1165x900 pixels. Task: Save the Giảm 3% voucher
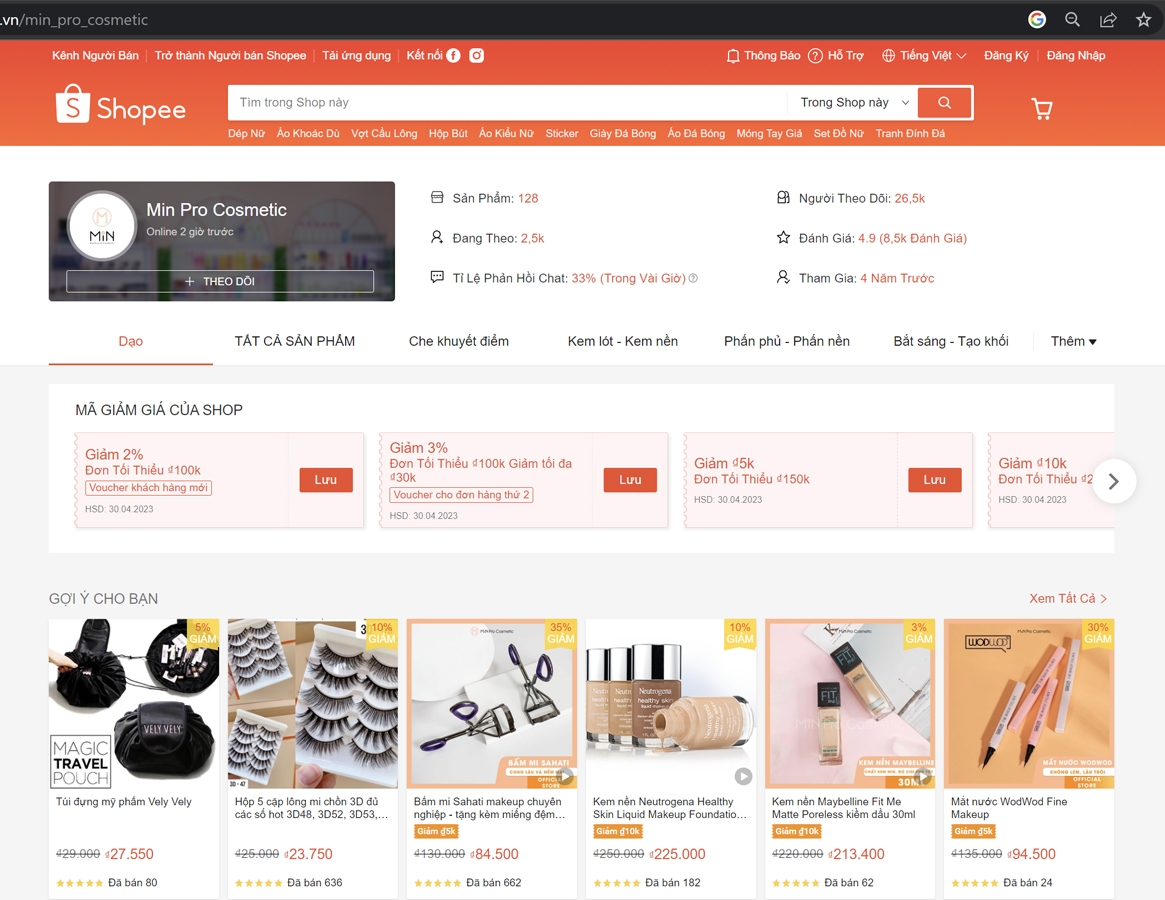[x=630, y=480]
